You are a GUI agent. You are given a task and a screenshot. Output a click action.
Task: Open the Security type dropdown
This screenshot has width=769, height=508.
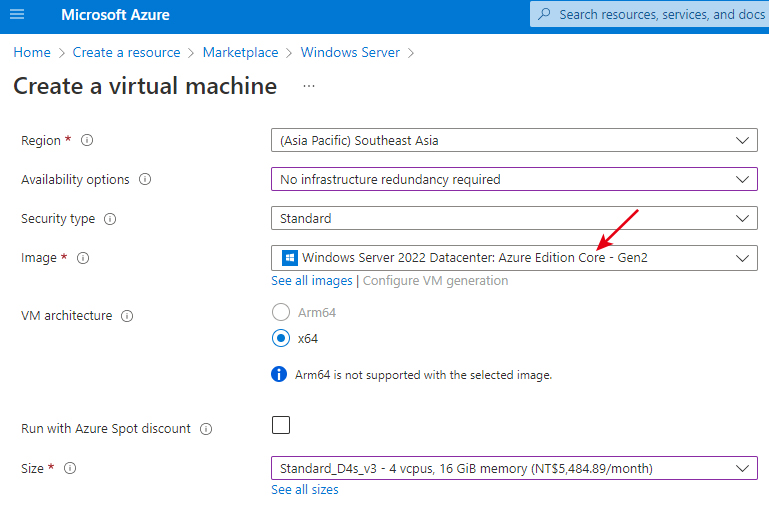click(x=514, y=218)
